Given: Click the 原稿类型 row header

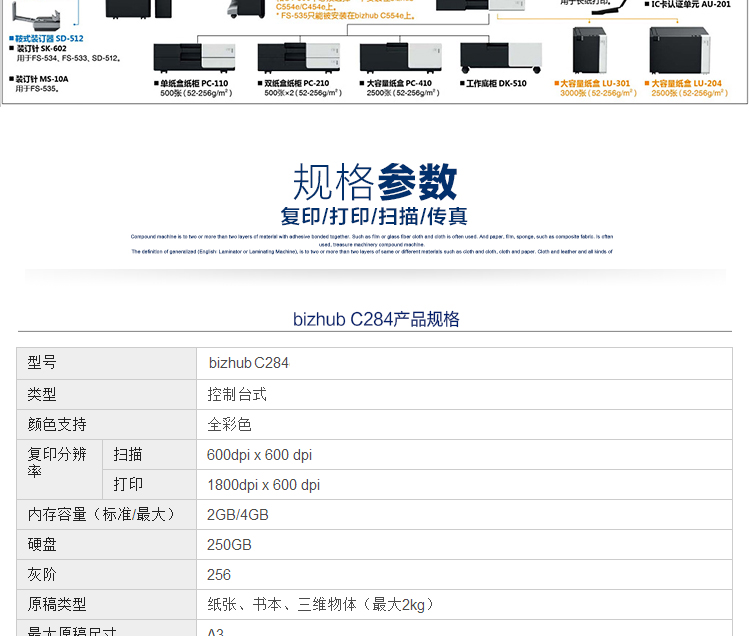Looking at the screenshot, I should [x=107, y=605].
